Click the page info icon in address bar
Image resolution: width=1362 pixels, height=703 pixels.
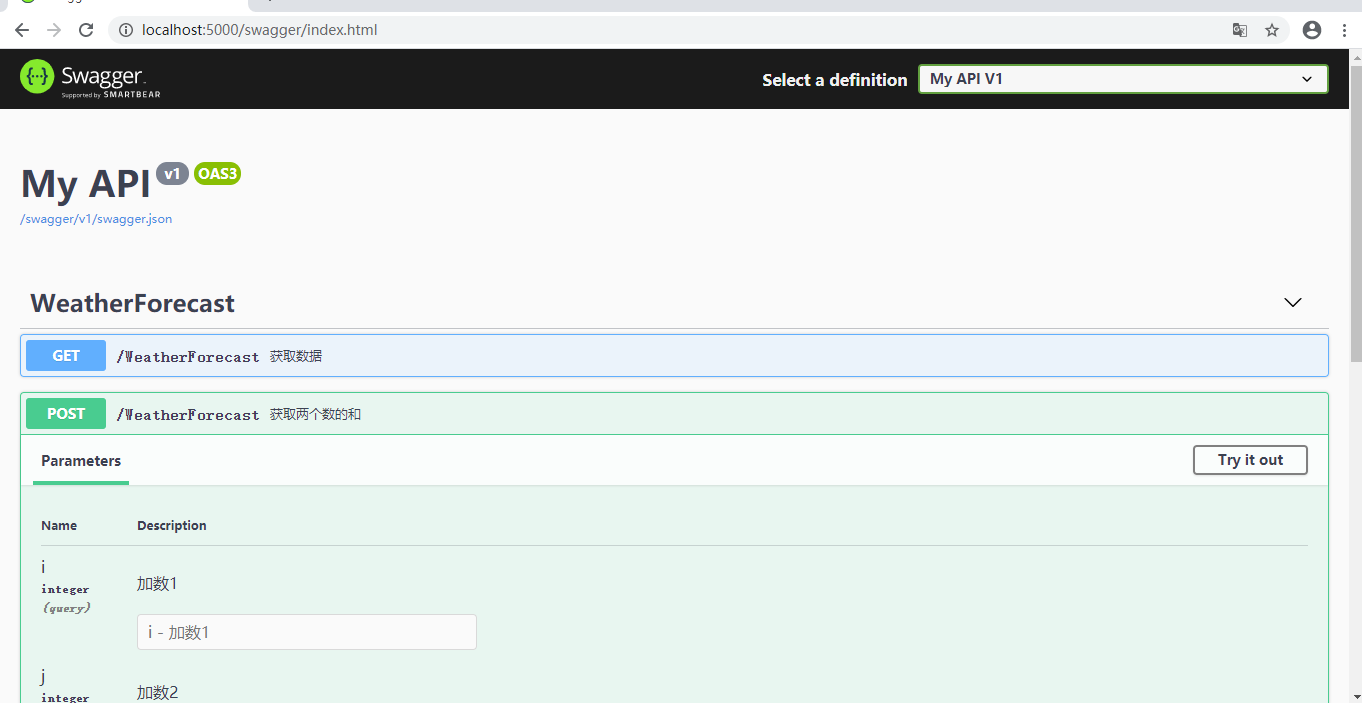pos(125,29)
